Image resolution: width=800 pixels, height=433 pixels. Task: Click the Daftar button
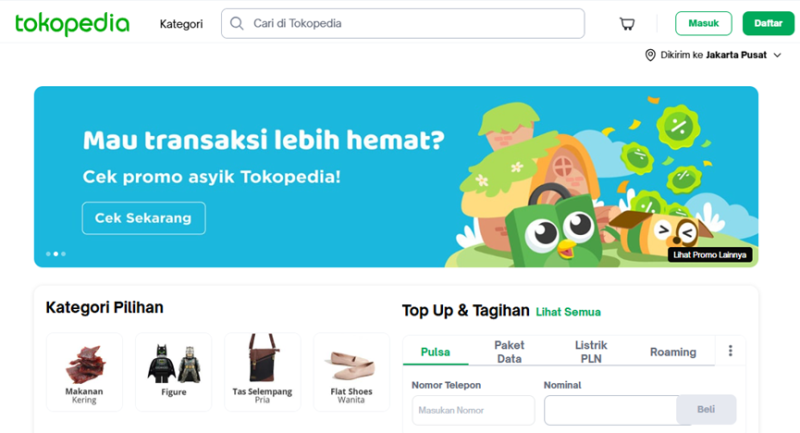click(768, 23)
